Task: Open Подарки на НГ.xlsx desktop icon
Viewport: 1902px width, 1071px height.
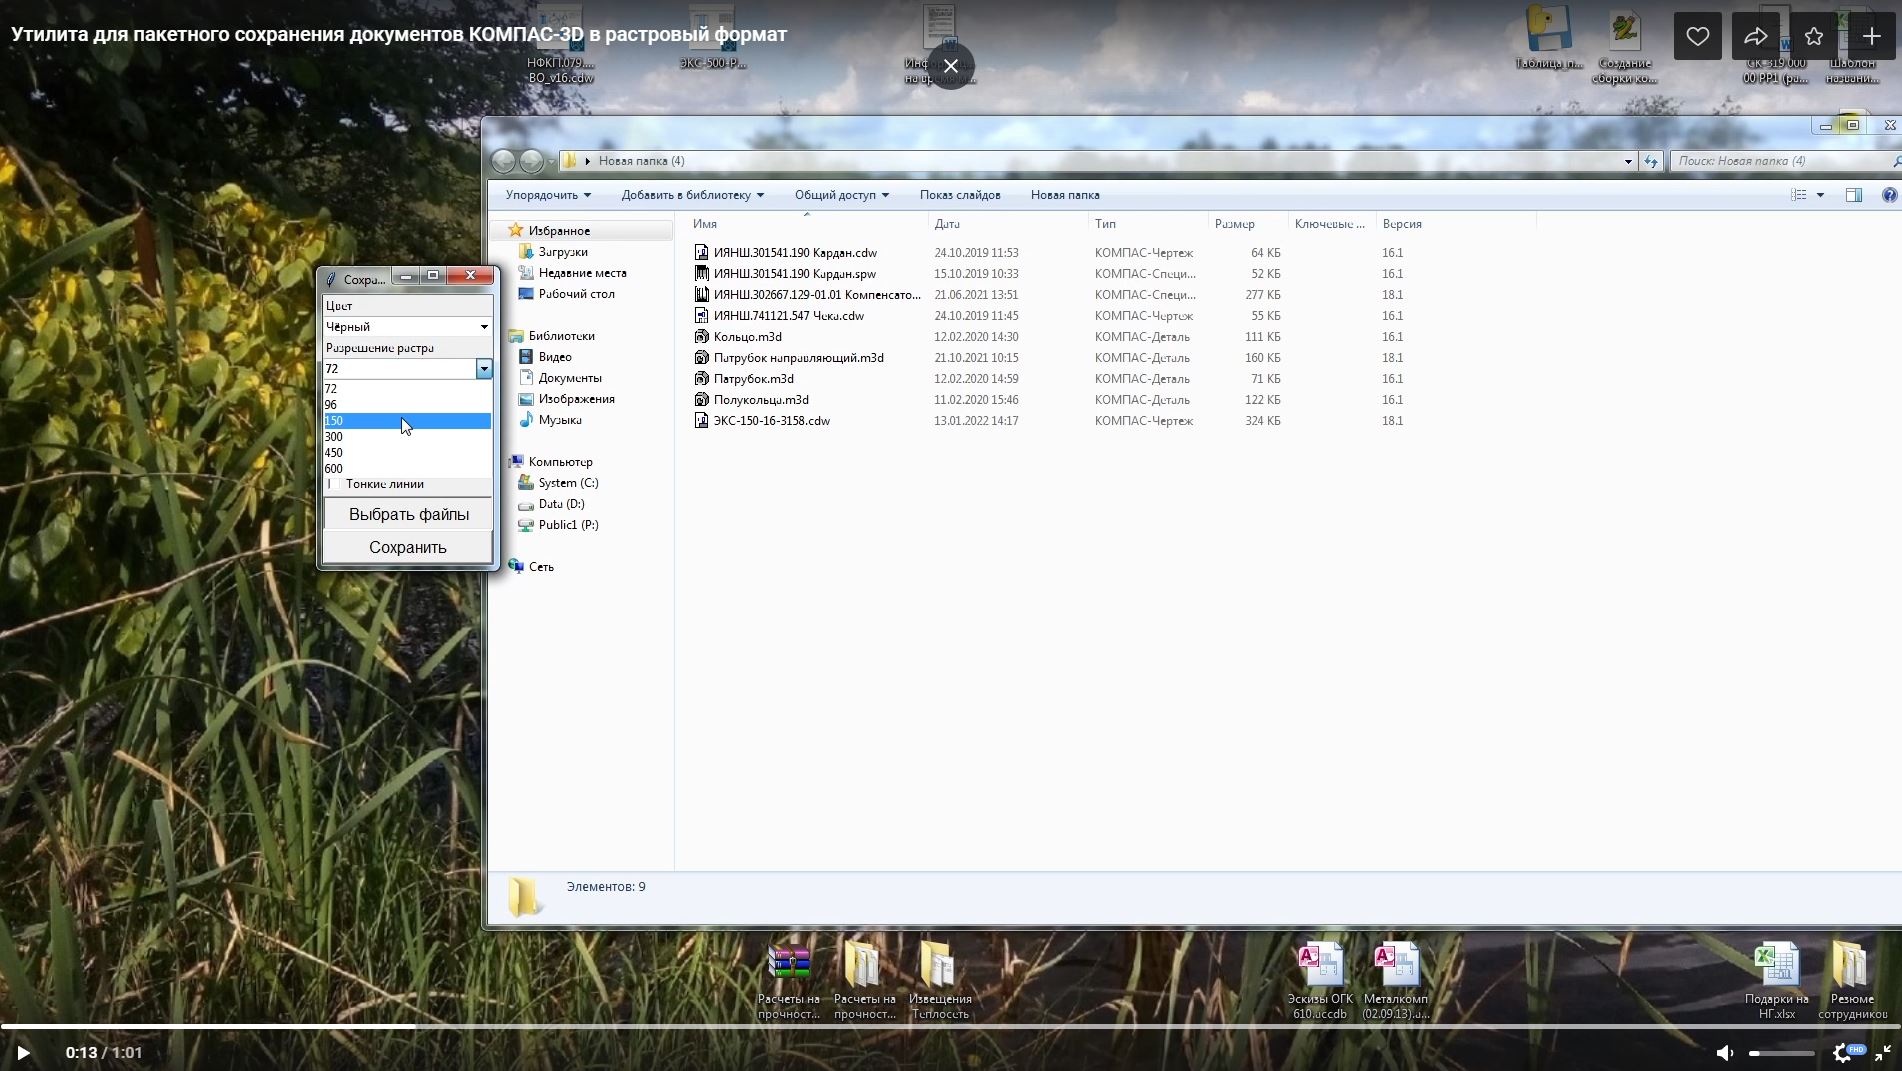Action: (1777, 981)
